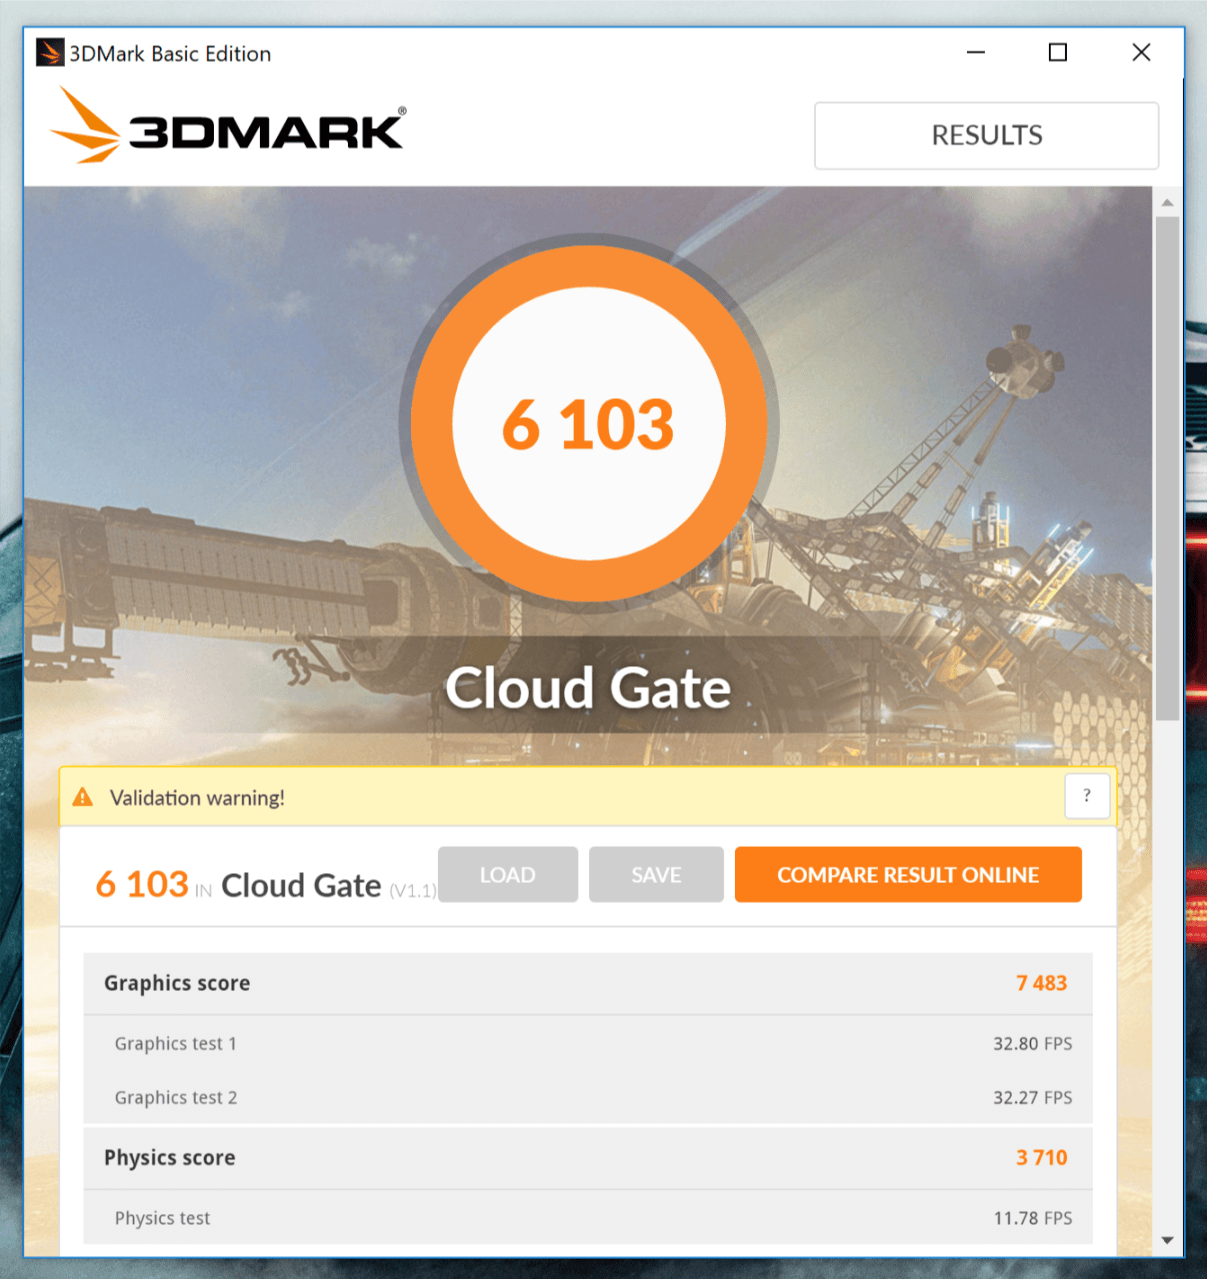This screenshot has height=1279, width=1207.
Task: Click COMPARE RESULT ONLINE button
Action: point(908,875)
